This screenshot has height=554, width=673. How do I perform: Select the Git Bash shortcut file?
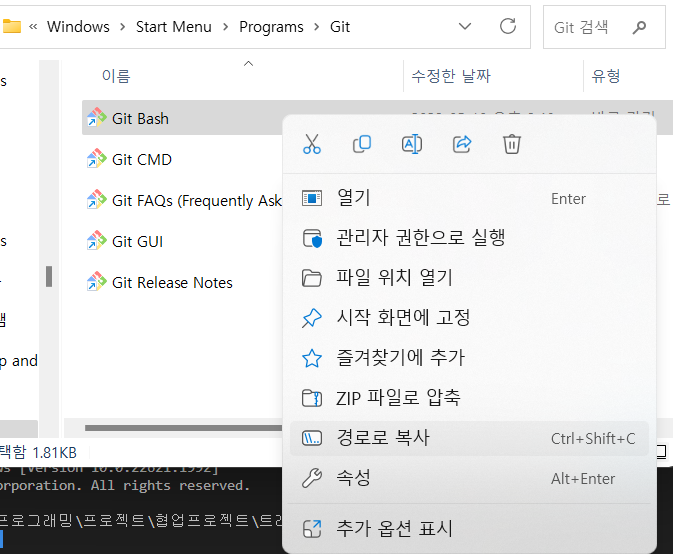[x=140, y=119]
